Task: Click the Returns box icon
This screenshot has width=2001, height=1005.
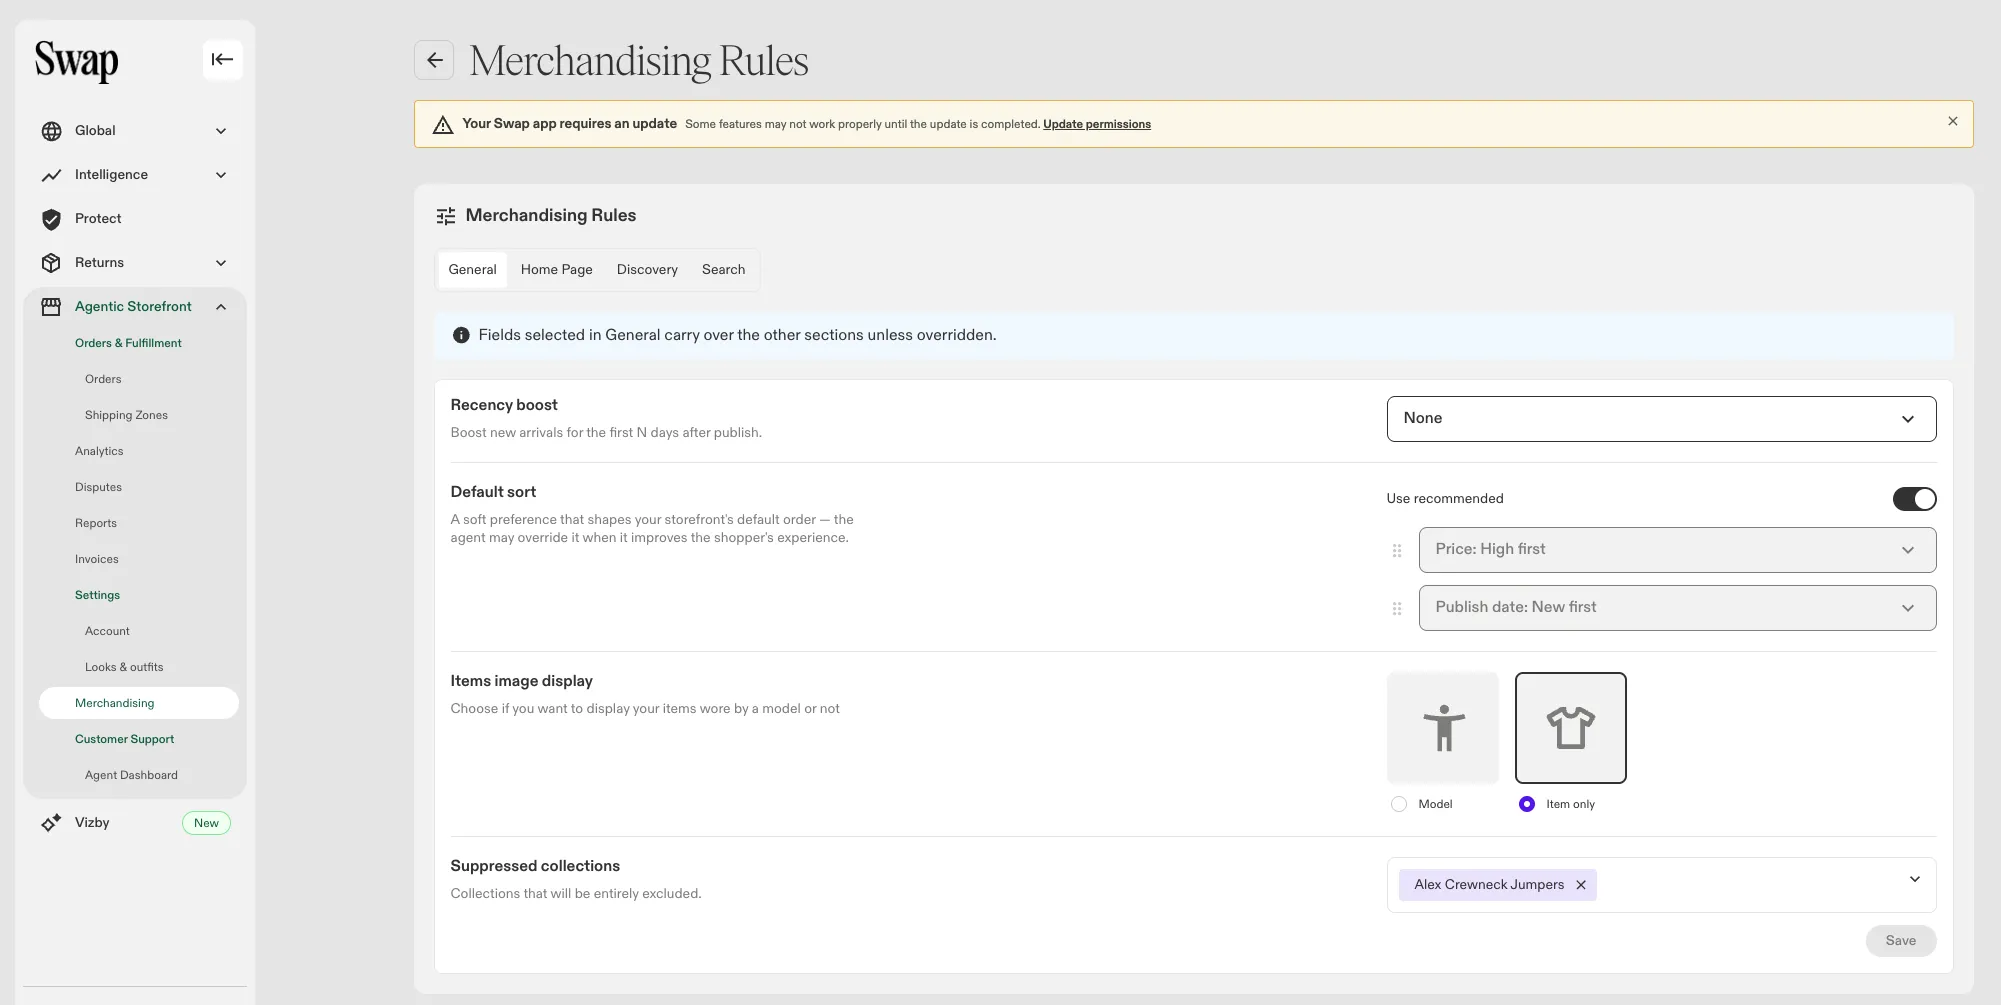Action: 52,263
